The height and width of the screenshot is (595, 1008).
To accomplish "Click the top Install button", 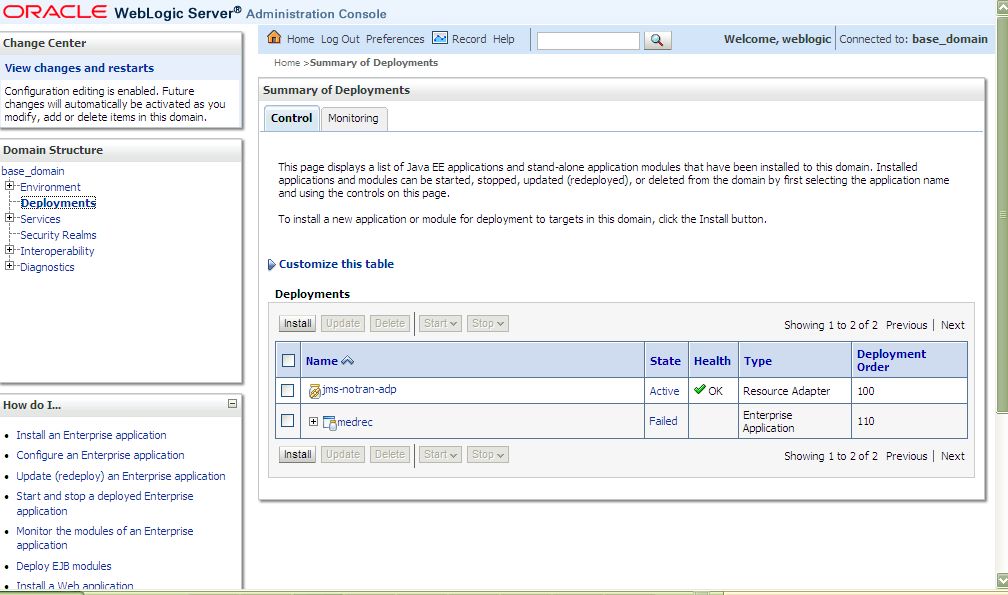I will coord(298,323).
